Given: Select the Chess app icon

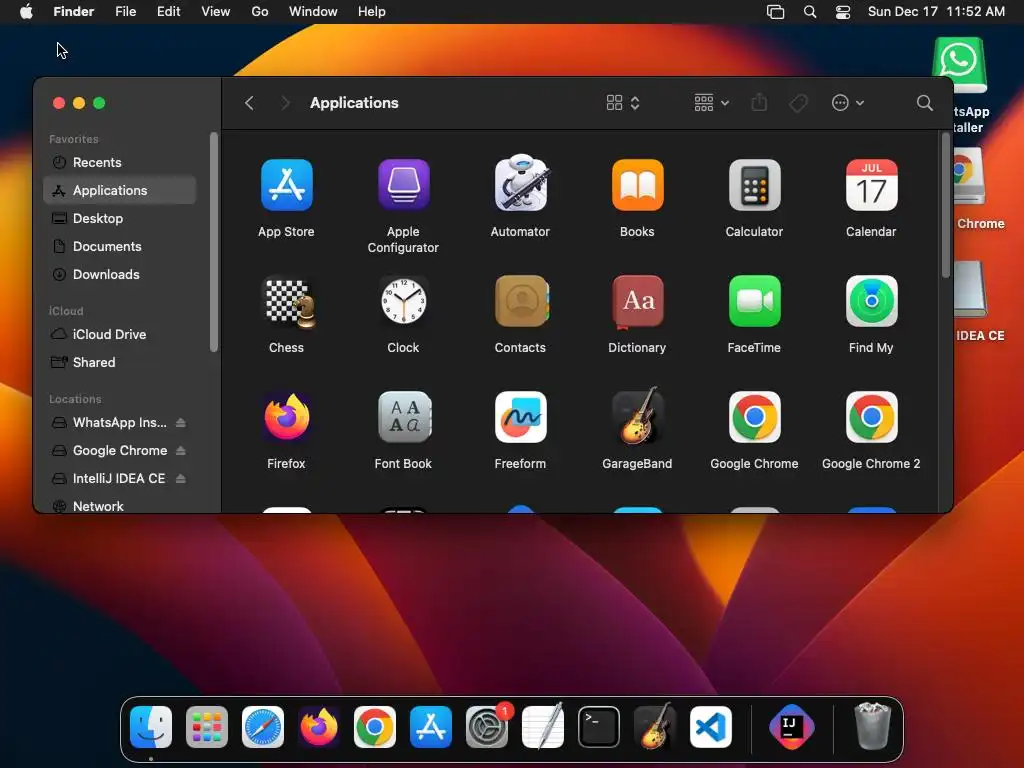Looking at the screenshot, I should tap(288, 302).
